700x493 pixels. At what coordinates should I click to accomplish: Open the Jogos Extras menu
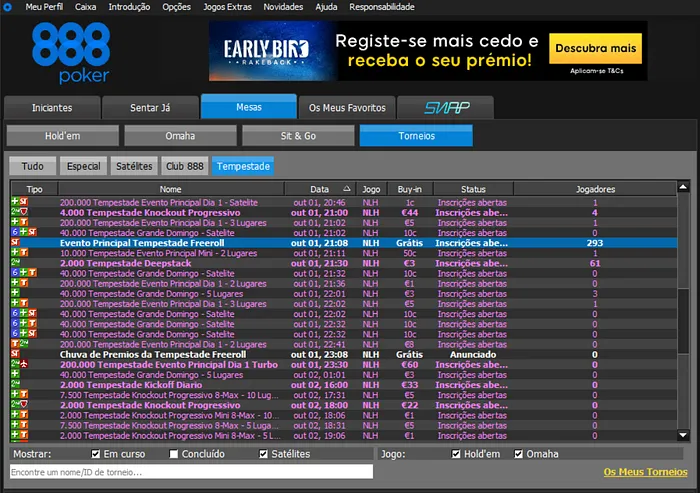pyautogui.click(x=227, y=7)
